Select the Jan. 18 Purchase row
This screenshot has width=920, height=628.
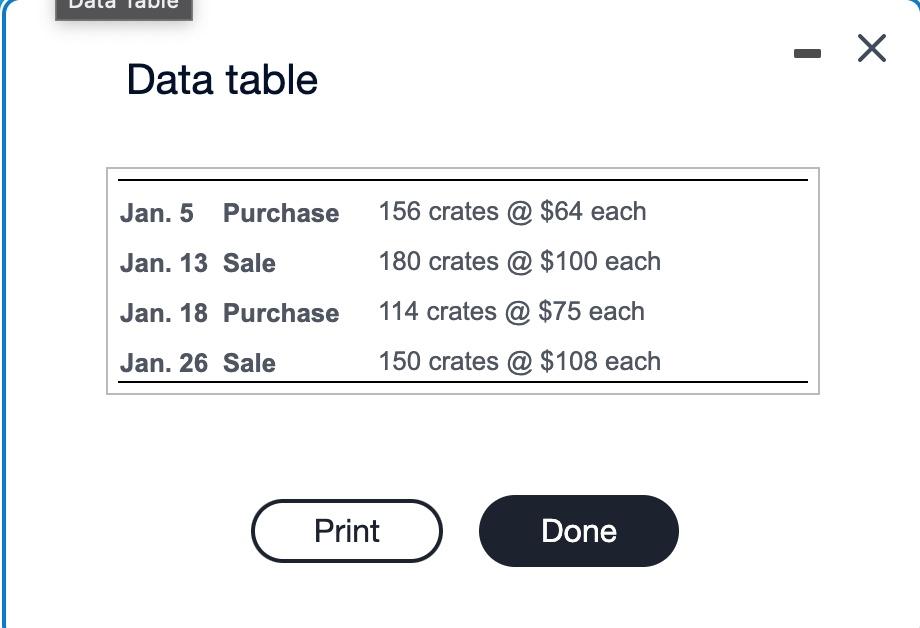(400, 312)
